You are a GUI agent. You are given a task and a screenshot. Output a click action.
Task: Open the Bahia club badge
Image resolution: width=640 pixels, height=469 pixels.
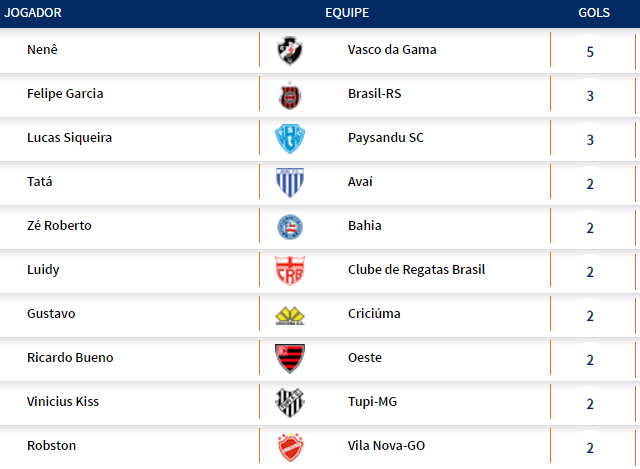(290, 227)
